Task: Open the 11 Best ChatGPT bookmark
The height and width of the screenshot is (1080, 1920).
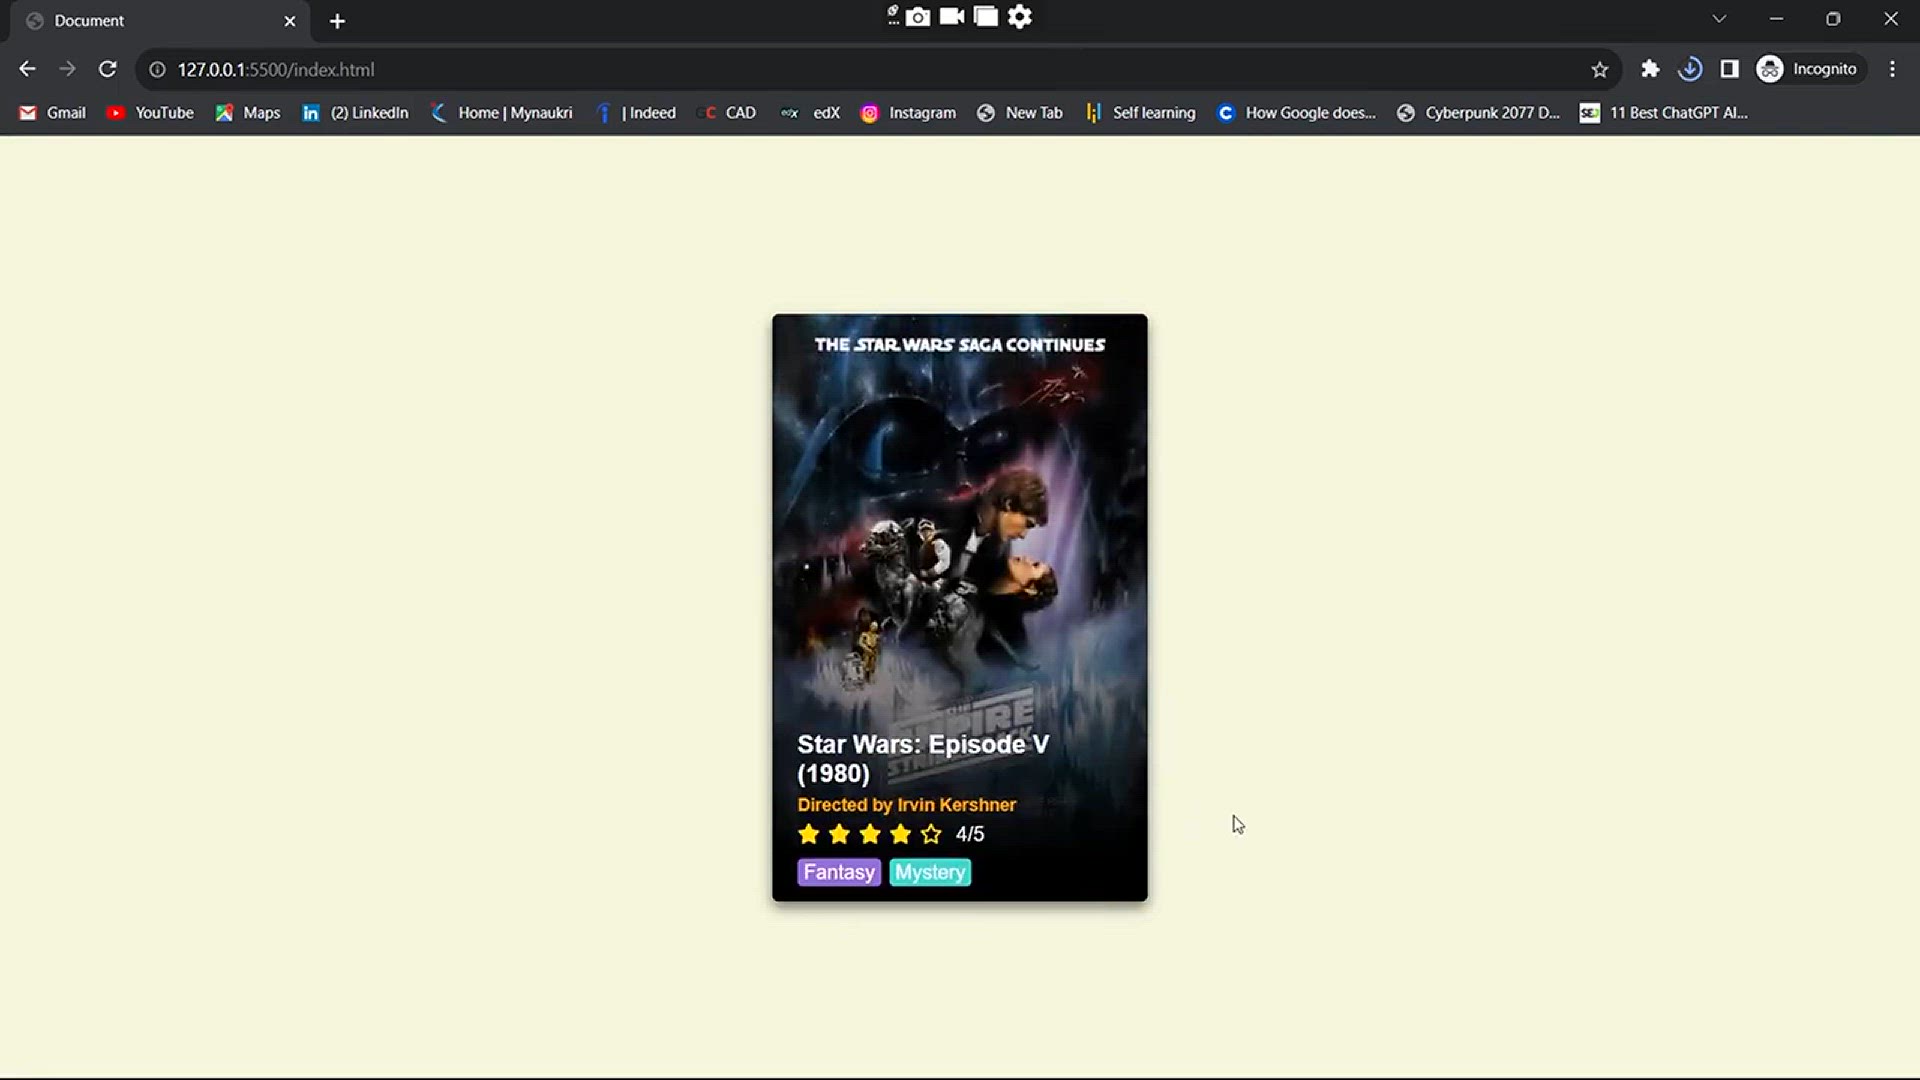Action: [x=1664, y=113]
